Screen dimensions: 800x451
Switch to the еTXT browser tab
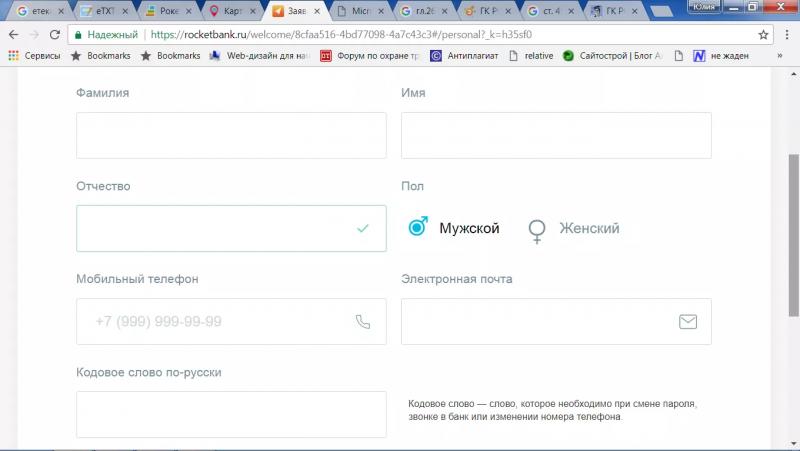point(106,11)
